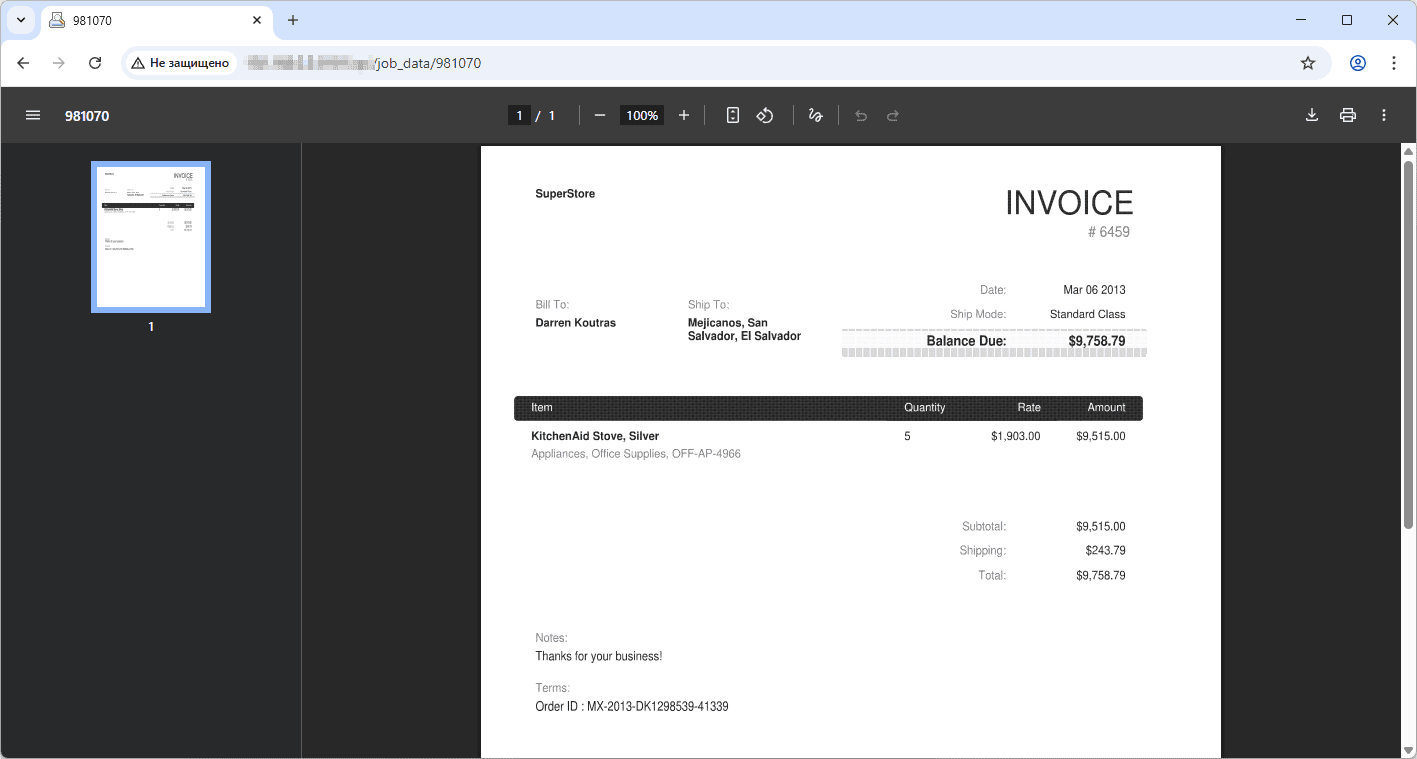This screenshot has width=1417, height=759.
Task: Print the invoice document
Action: [x=1347, y=115]
